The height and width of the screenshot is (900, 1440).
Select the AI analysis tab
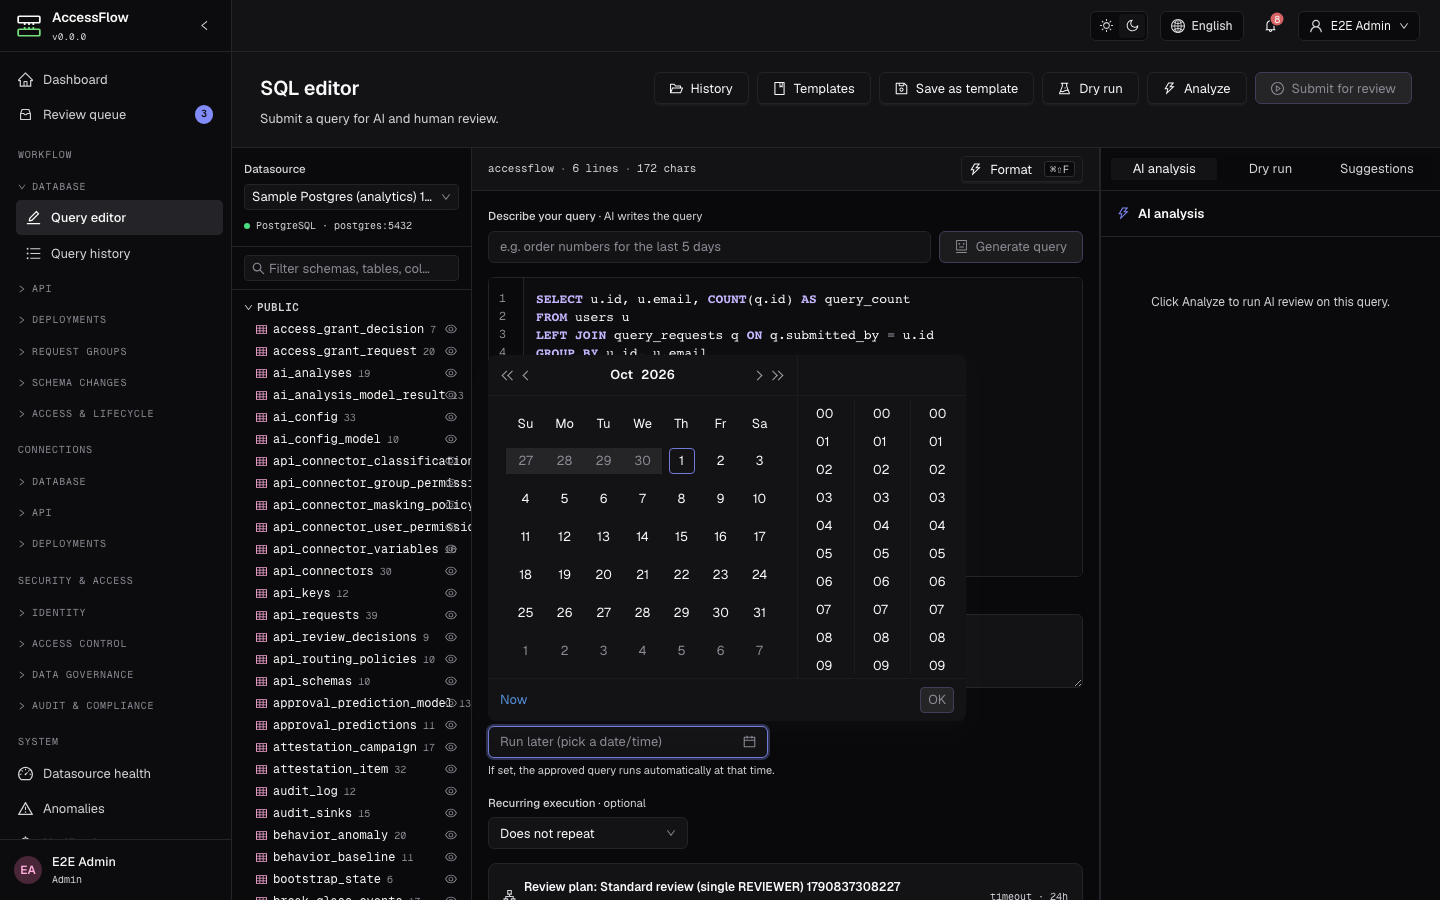1164,169
